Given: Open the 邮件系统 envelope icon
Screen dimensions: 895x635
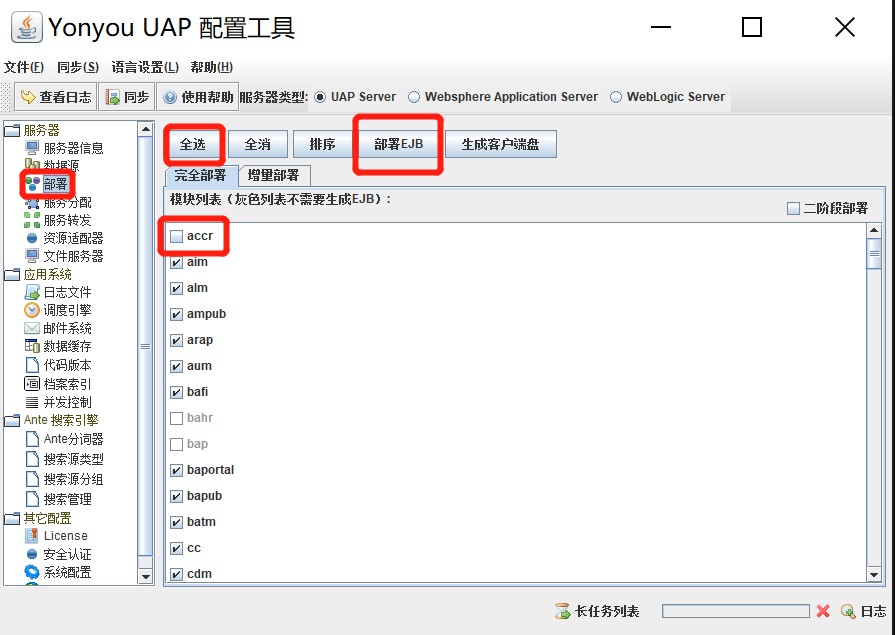Looking at the screenshot, I should pos(32,328).
